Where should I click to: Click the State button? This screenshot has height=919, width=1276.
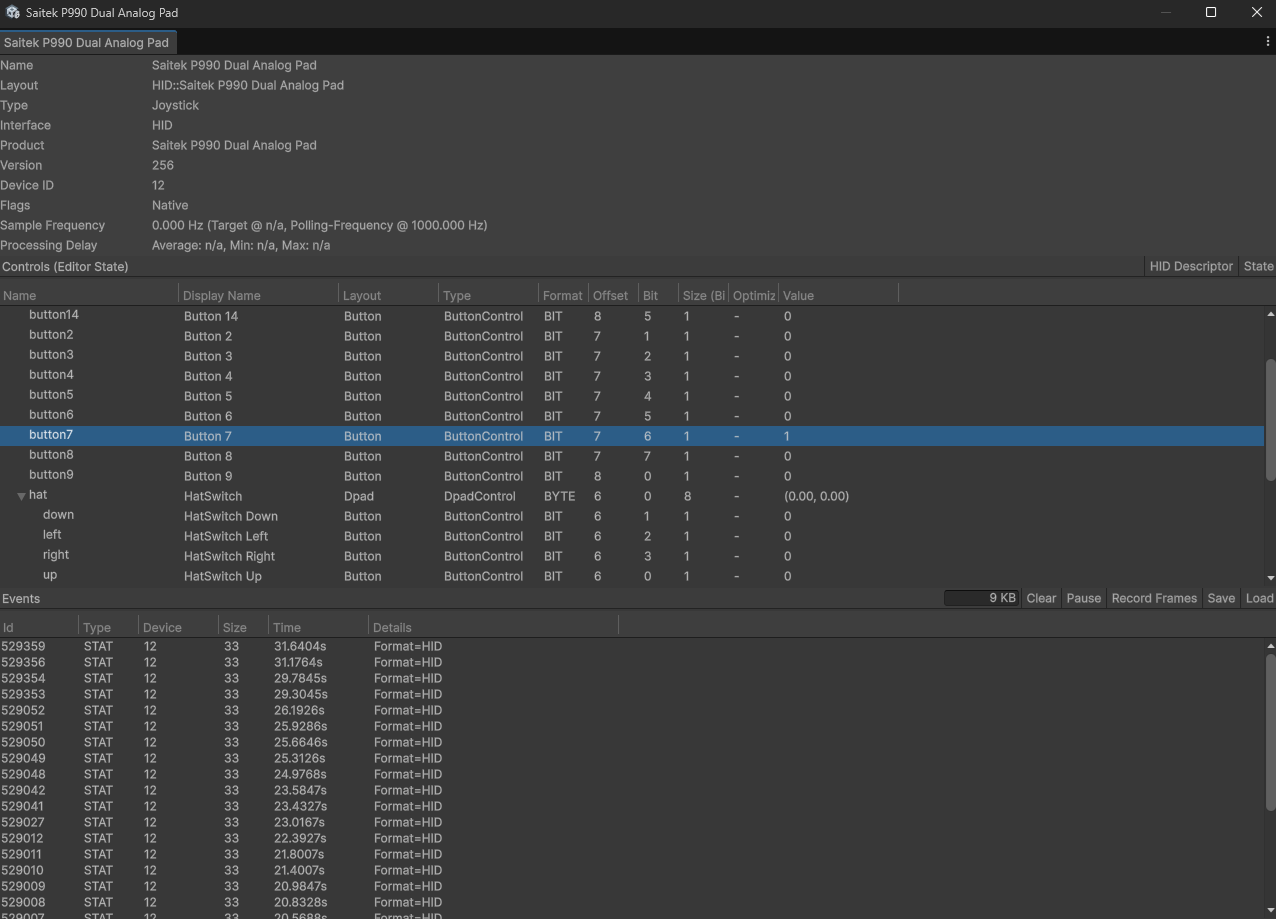[1258, 266]
